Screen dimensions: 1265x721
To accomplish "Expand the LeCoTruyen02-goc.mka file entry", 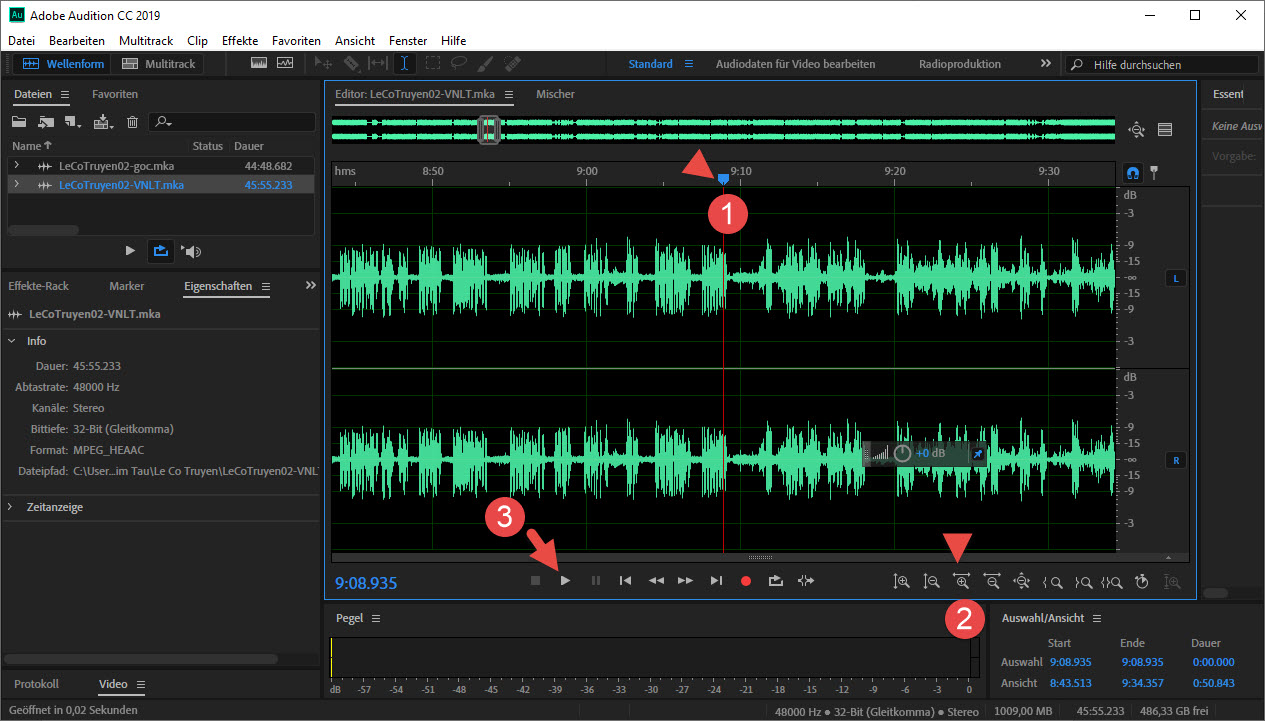I will coord(16,165).
